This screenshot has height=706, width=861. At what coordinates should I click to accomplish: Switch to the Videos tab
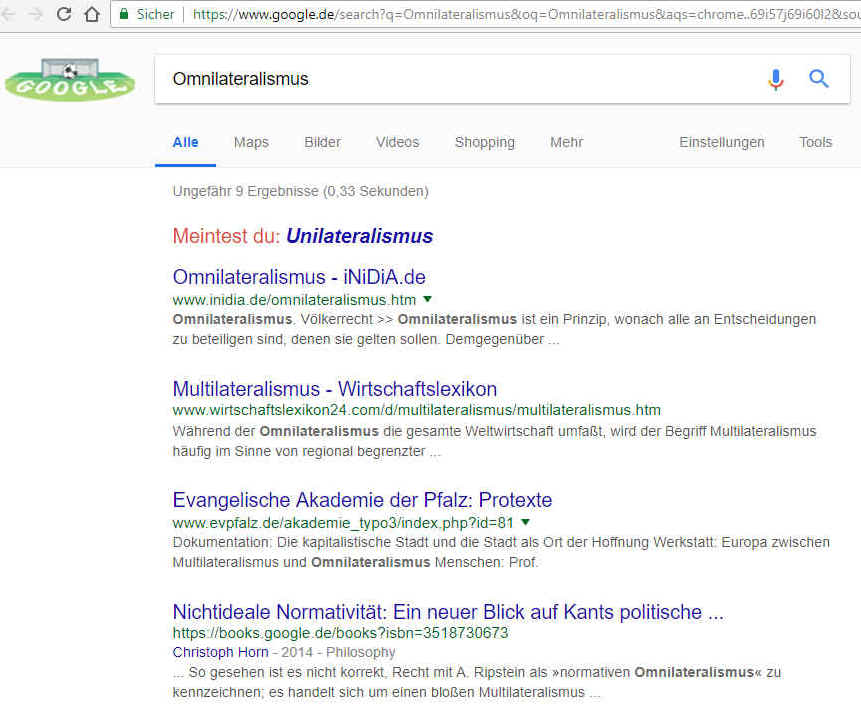[398, 142]
